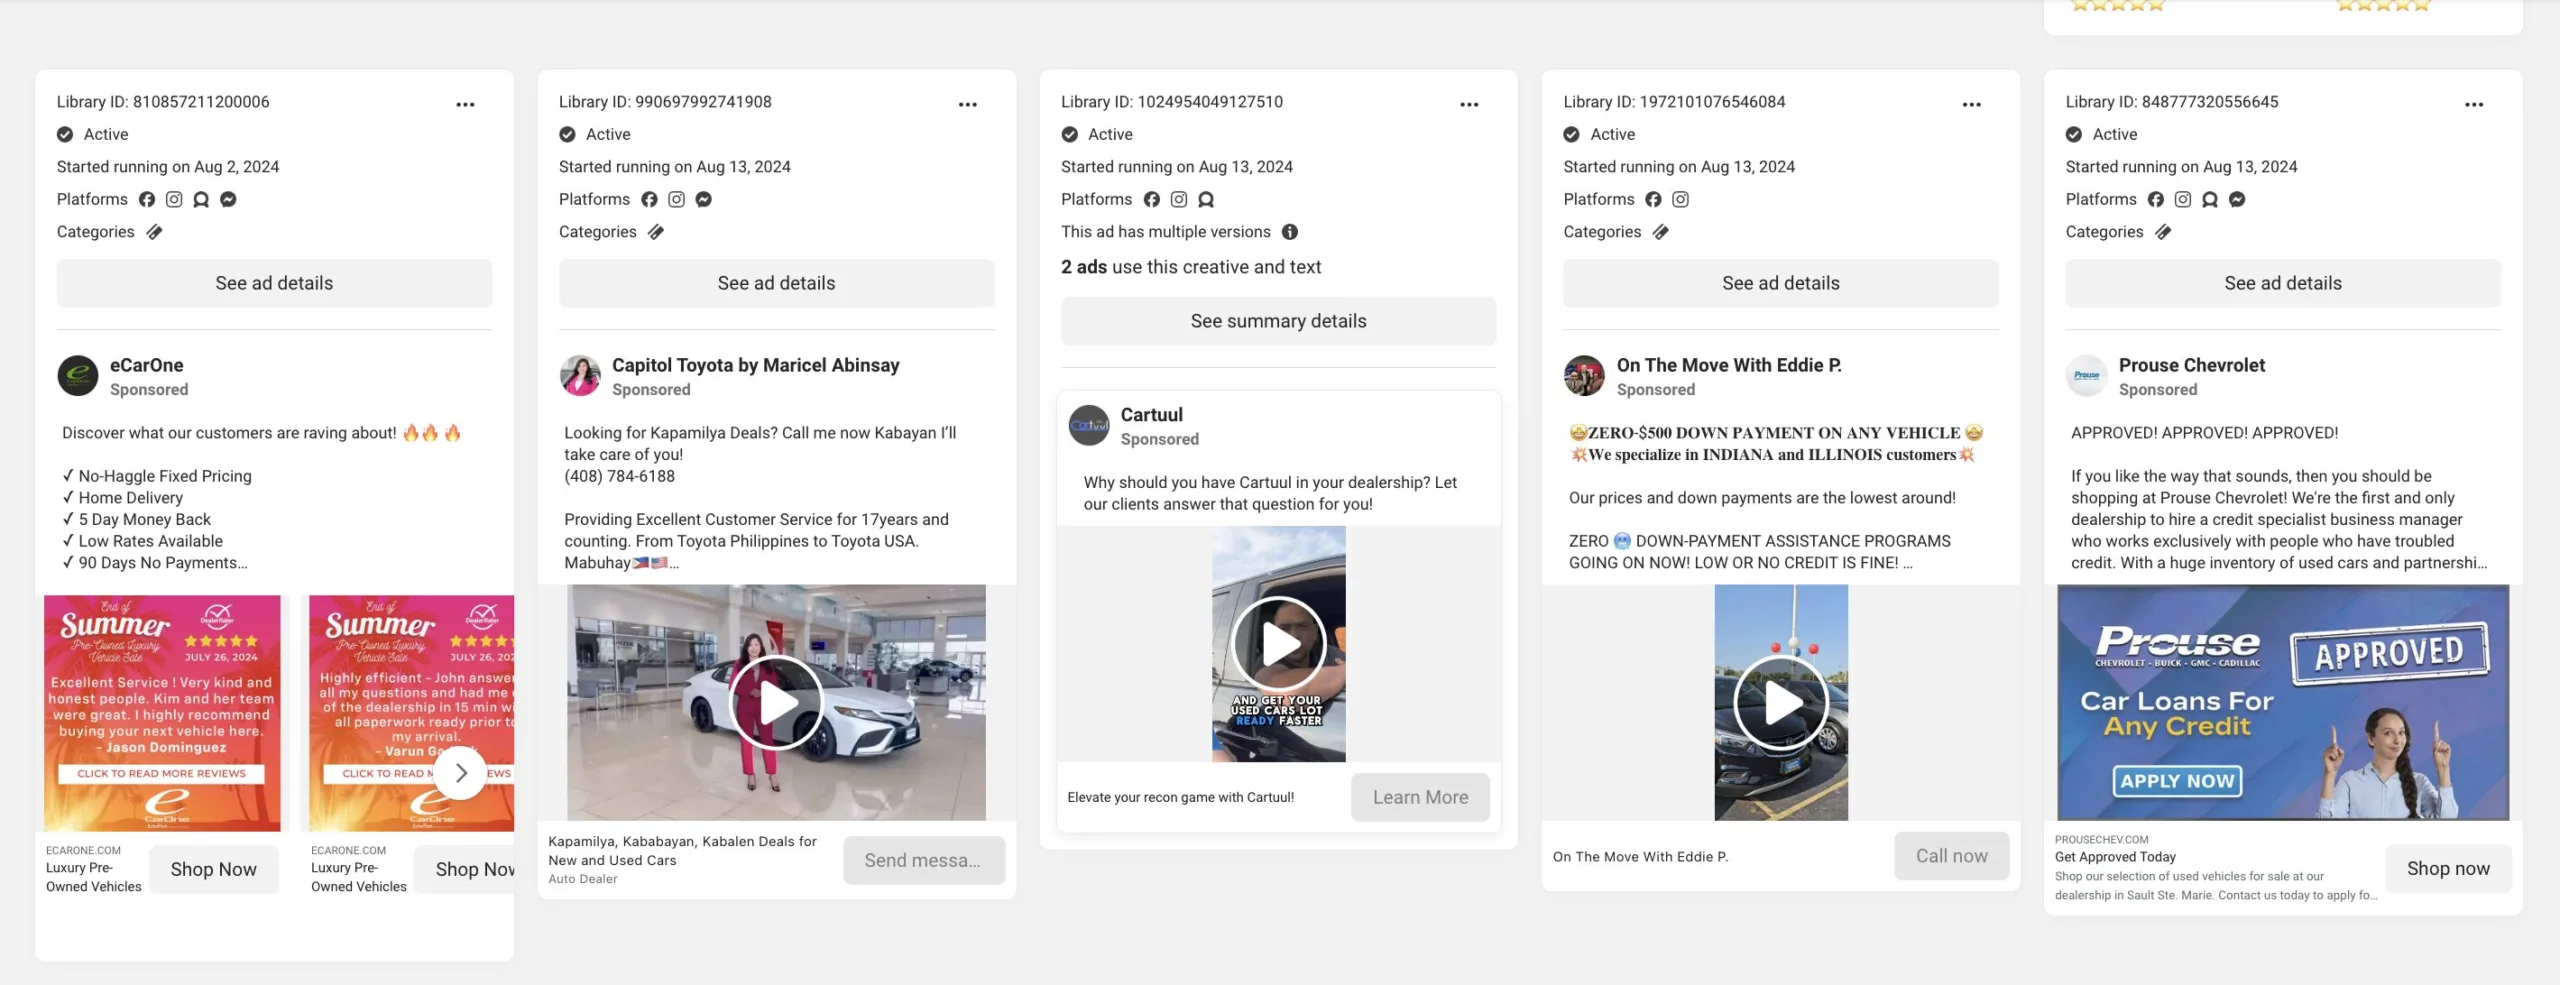Image resolution: width=2560 pixels, height=985 pixels.
Task: Open the options menu on the Prouse Chevrolet ad
Action: [2474, 103]
